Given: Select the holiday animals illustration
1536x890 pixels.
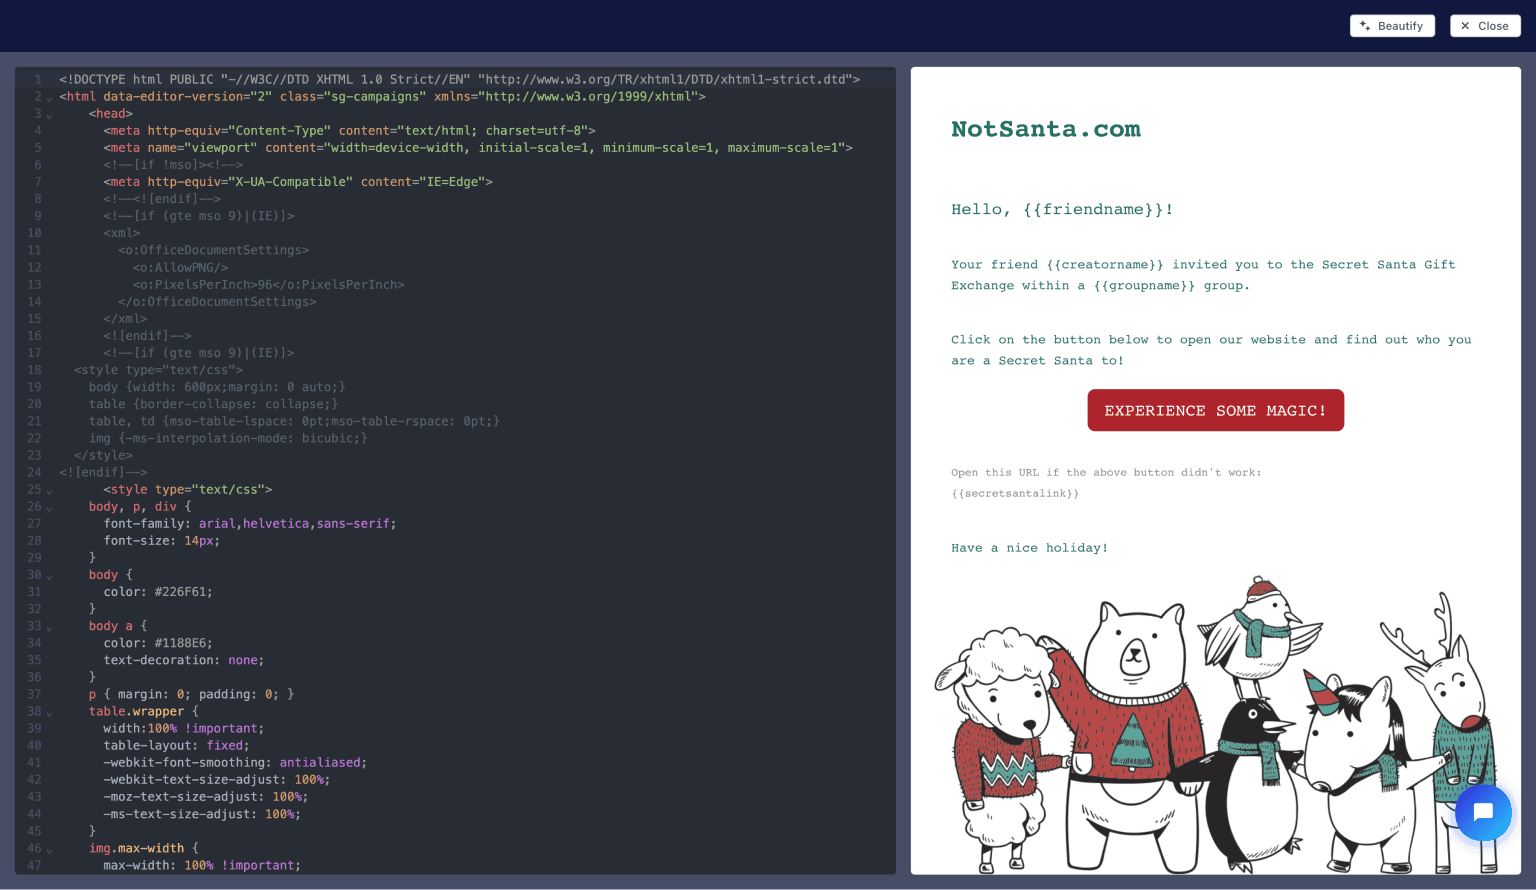Looking at the screenshot, I should (x=1214, y=725).
